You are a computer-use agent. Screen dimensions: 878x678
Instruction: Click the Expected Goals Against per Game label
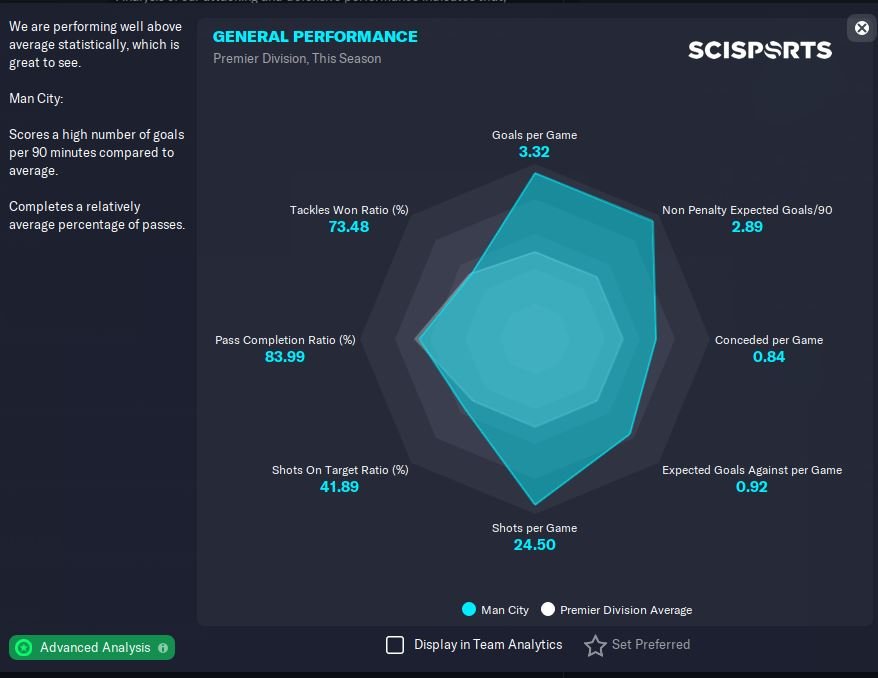(x=751, y=470)
